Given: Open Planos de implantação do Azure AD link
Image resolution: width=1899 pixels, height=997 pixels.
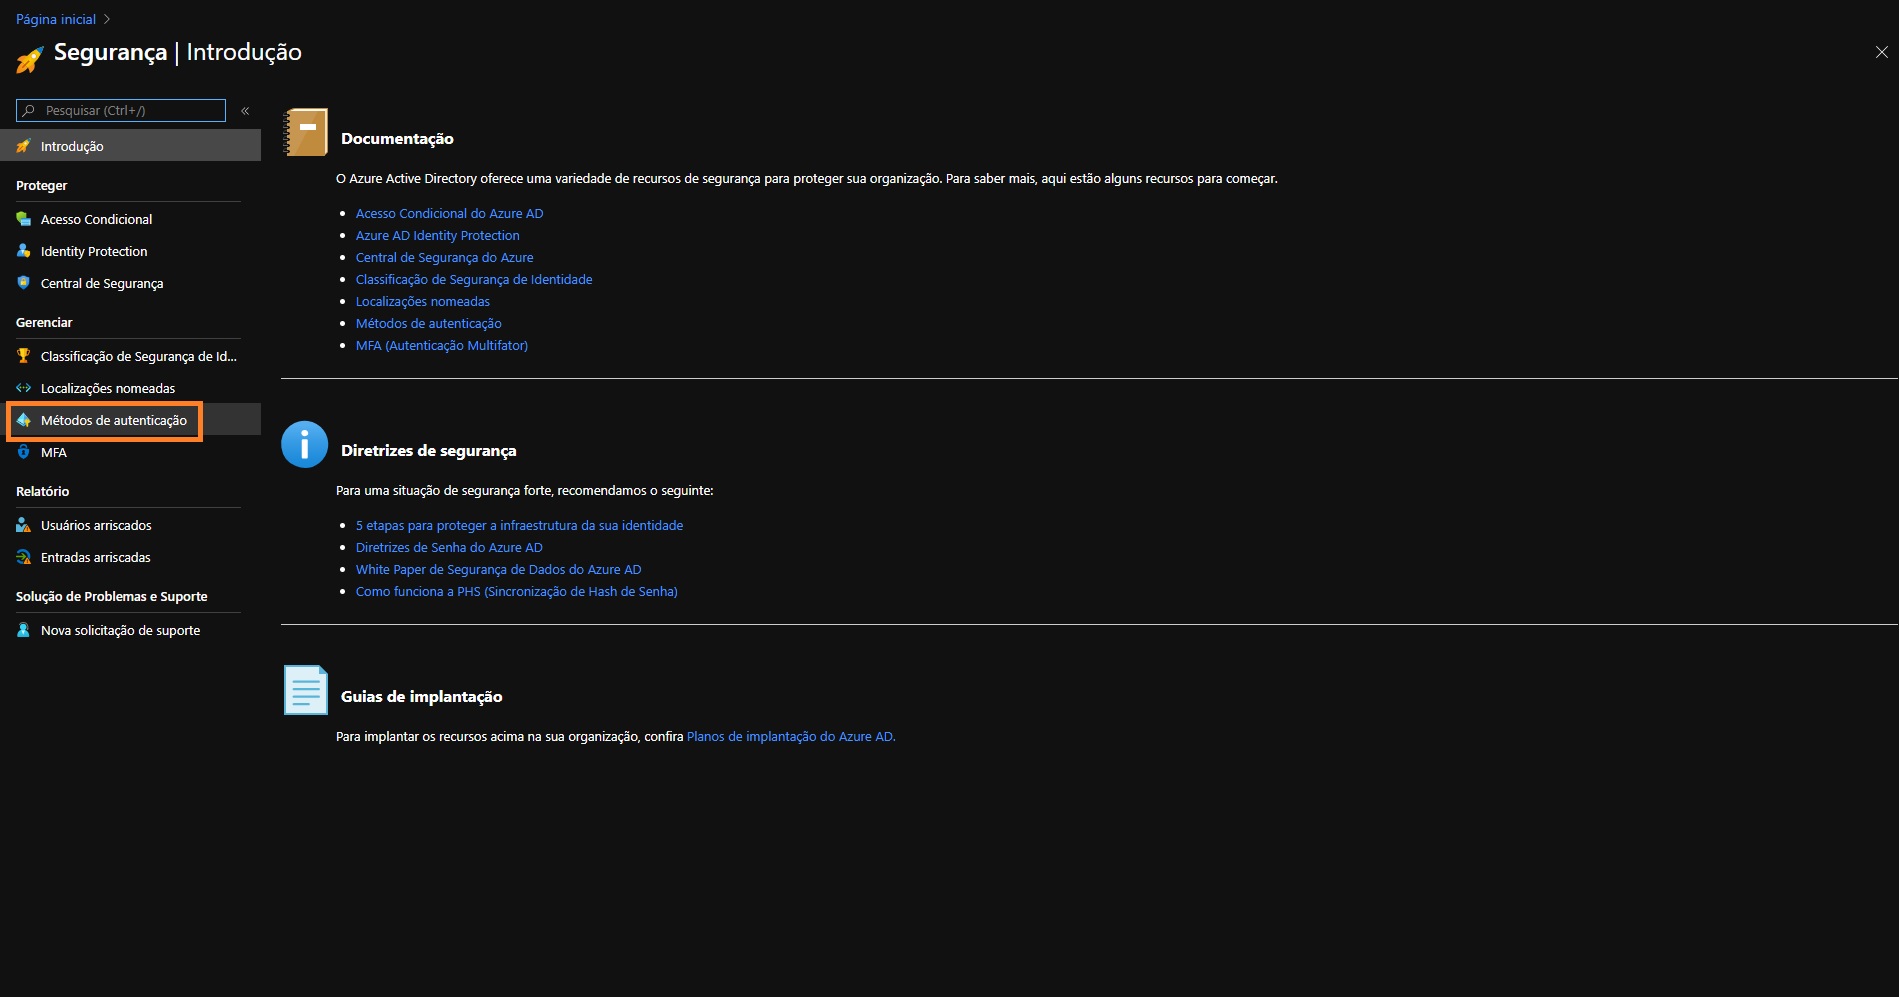Looking at the screenshot, I should pyautogui.click(x=791, y=736).
